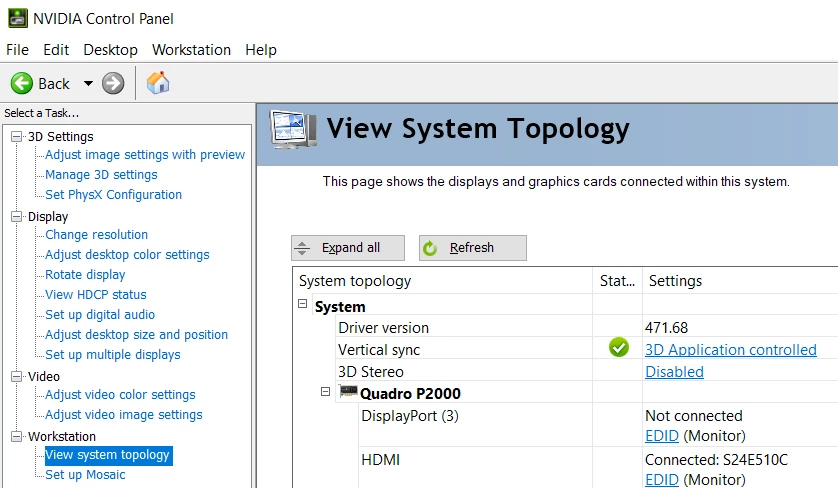Click the Home house icon

[x=158, y=83]
